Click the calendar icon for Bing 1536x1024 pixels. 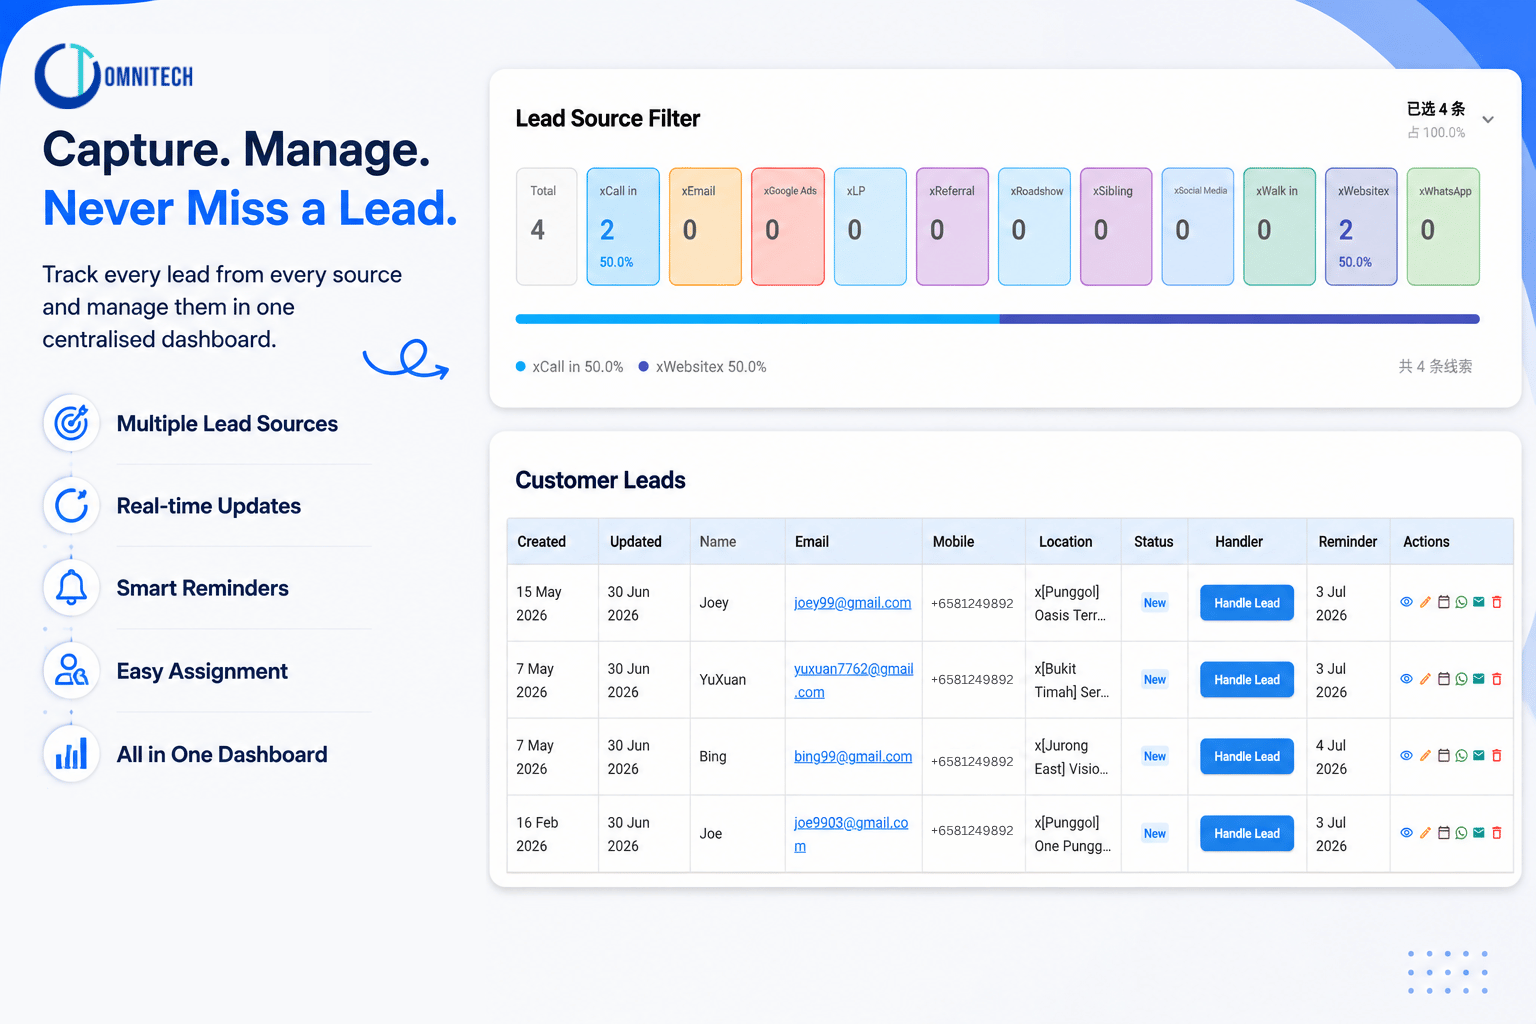1443,756
